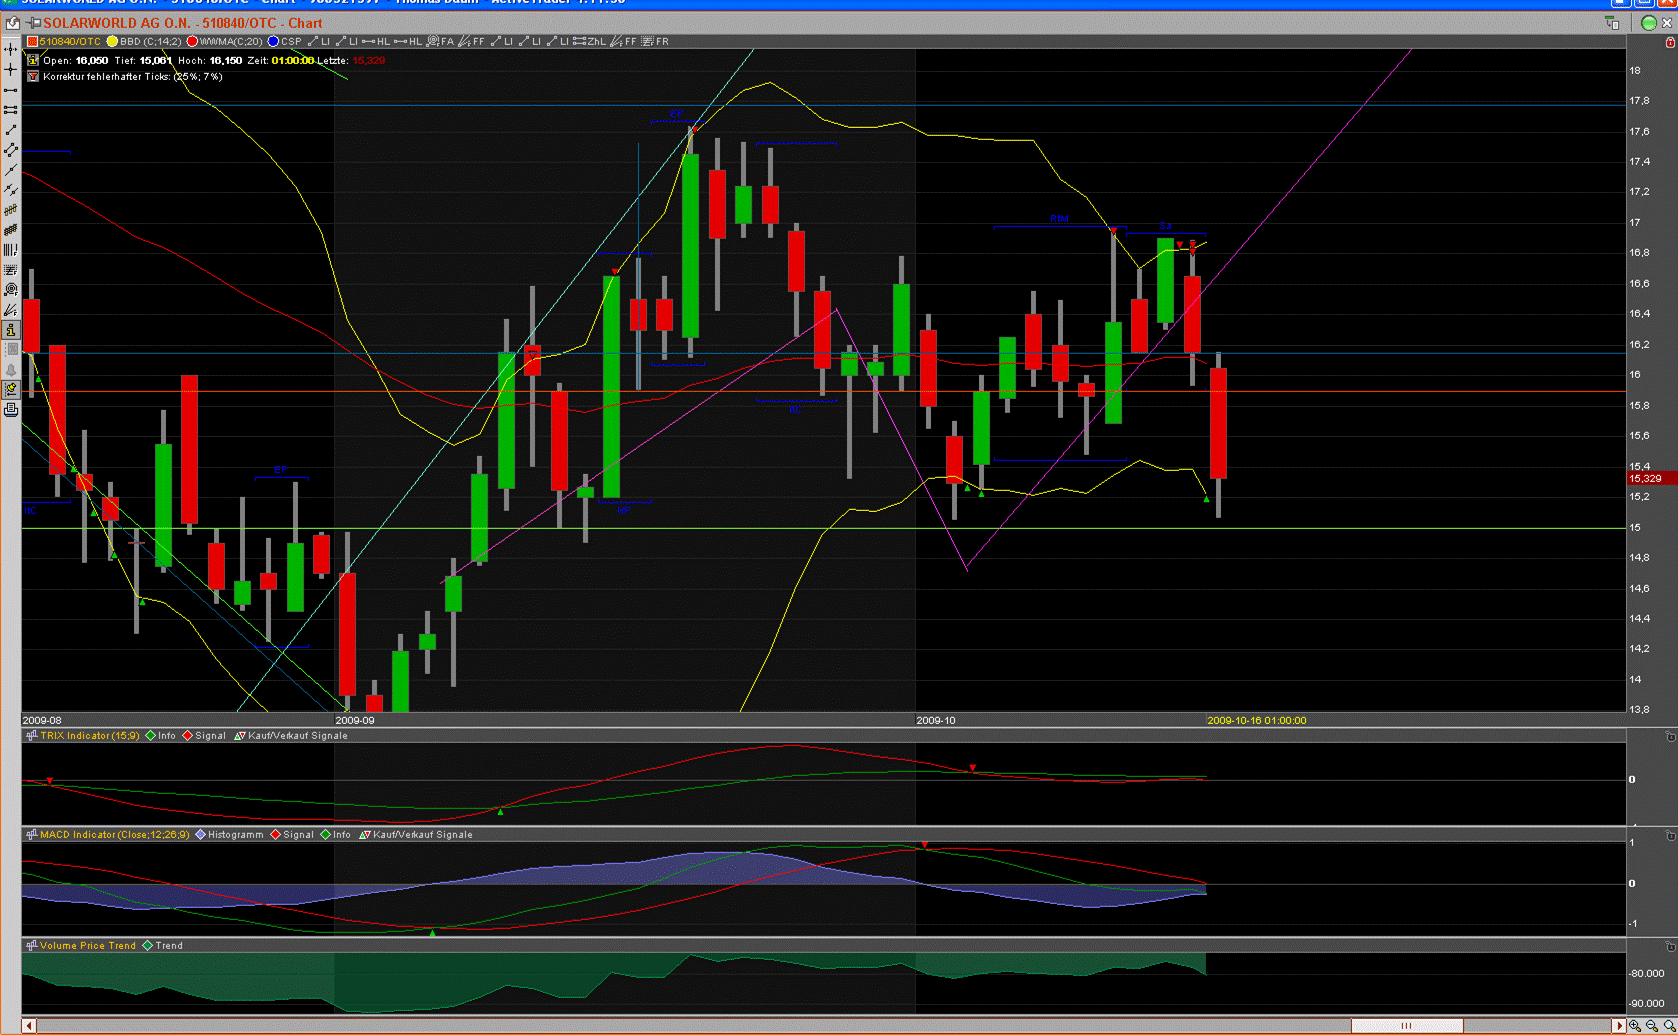Click the zoom-in magnifier at bottom right
1678x1035 pixels.
pos(1635,1026)
